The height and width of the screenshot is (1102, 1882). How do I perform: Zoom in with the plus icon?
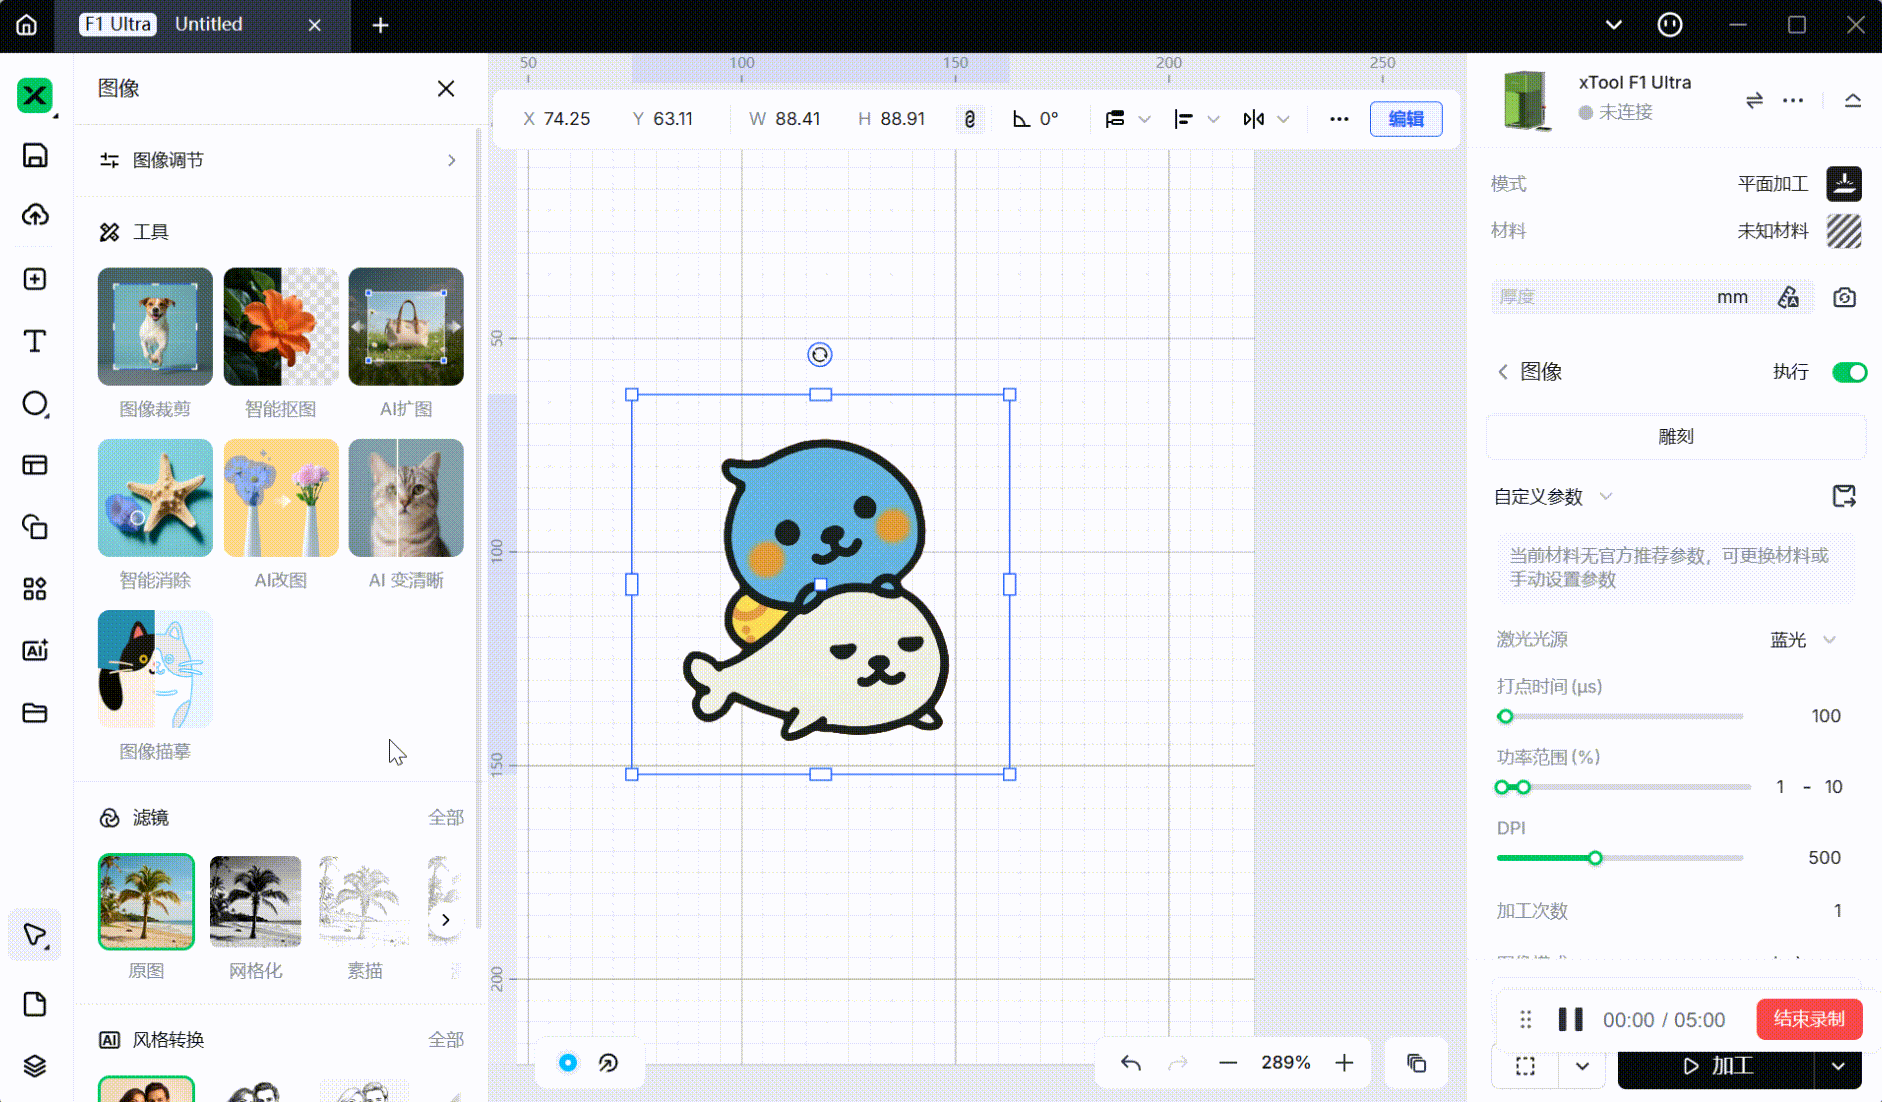pos(1344,1063)
